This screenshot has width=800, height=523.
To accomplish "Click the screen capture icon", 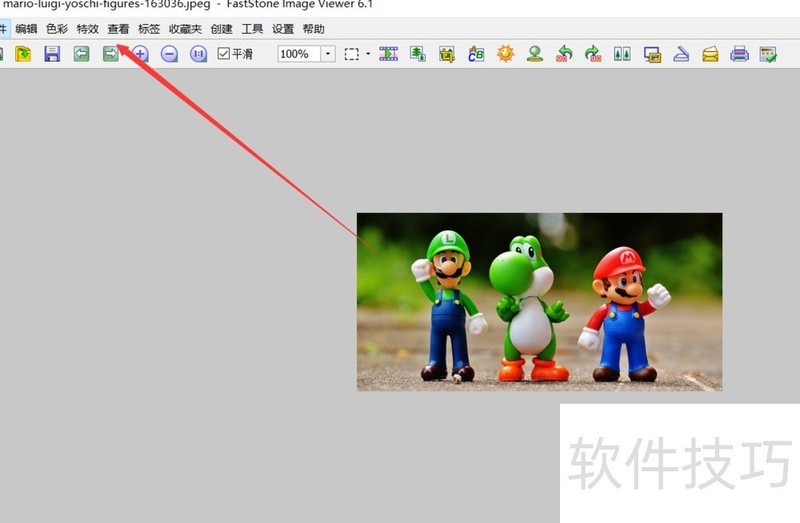I will click(x=652, y=54).
